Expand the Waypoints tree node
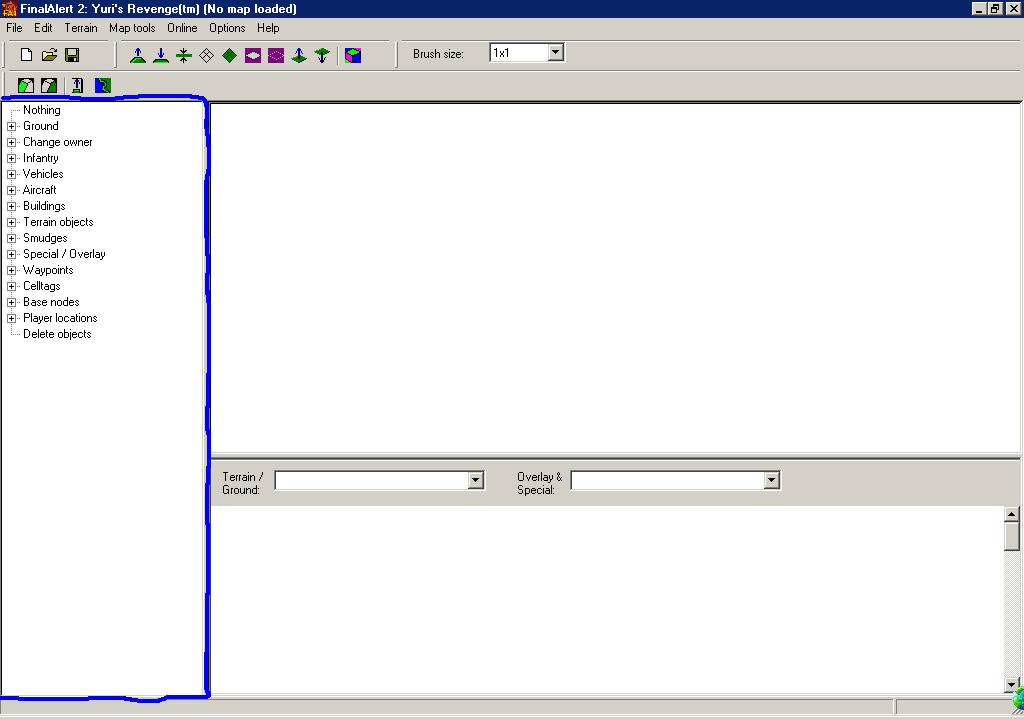The width and height of the screenshot is (1024, 719). [12, 270]
